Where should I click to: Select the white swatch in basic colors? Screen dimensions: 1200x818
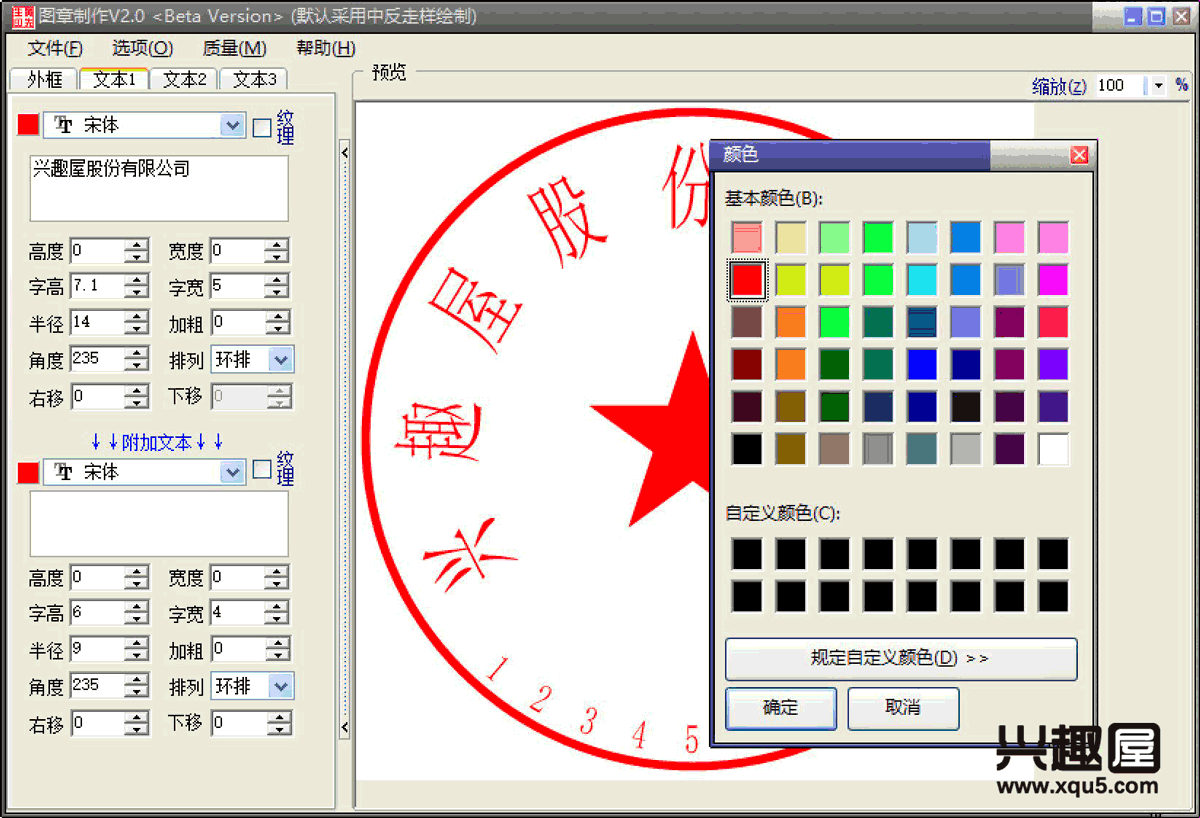1052,449
